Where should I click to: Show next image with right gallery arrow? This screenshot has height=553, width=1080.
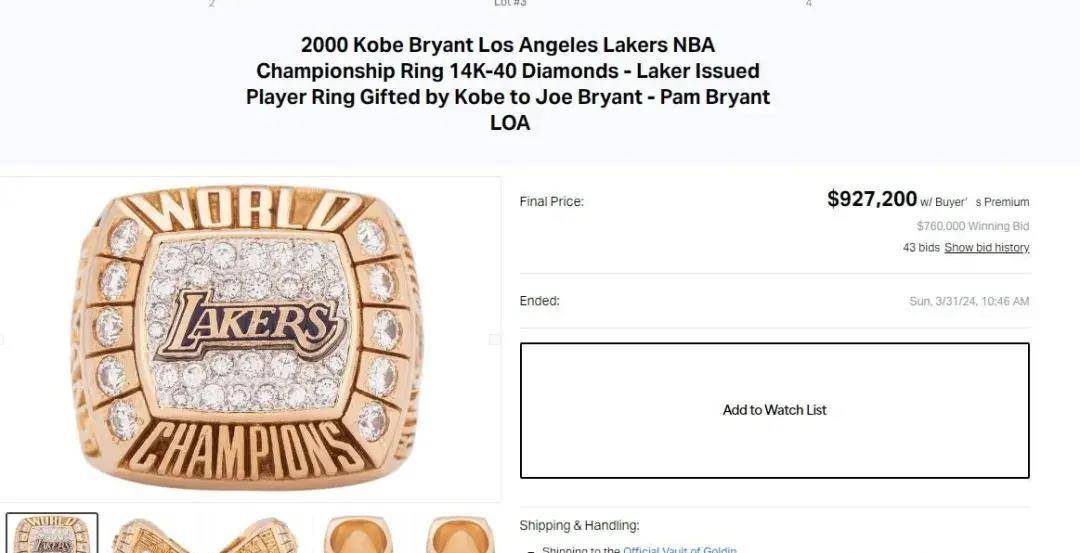point(494,340)
